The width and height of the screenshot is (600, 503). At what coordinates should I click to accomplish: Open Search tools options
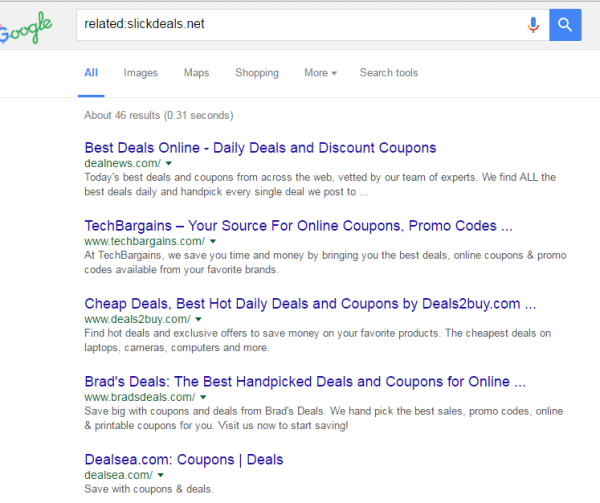tap(389, 73)
